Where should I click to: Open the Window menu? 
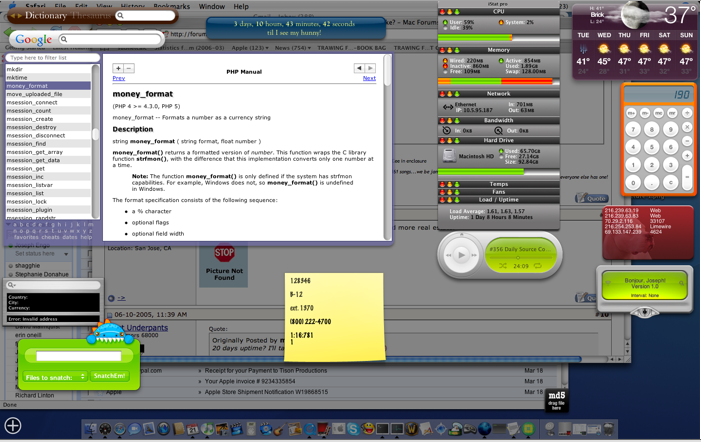(211, 6)
